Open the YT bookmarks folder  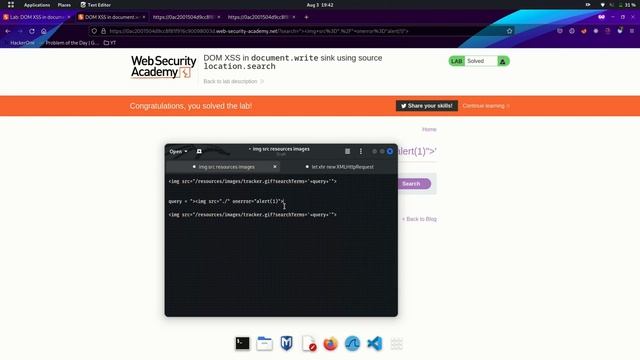pyautogui.click(x=110, y=43)
